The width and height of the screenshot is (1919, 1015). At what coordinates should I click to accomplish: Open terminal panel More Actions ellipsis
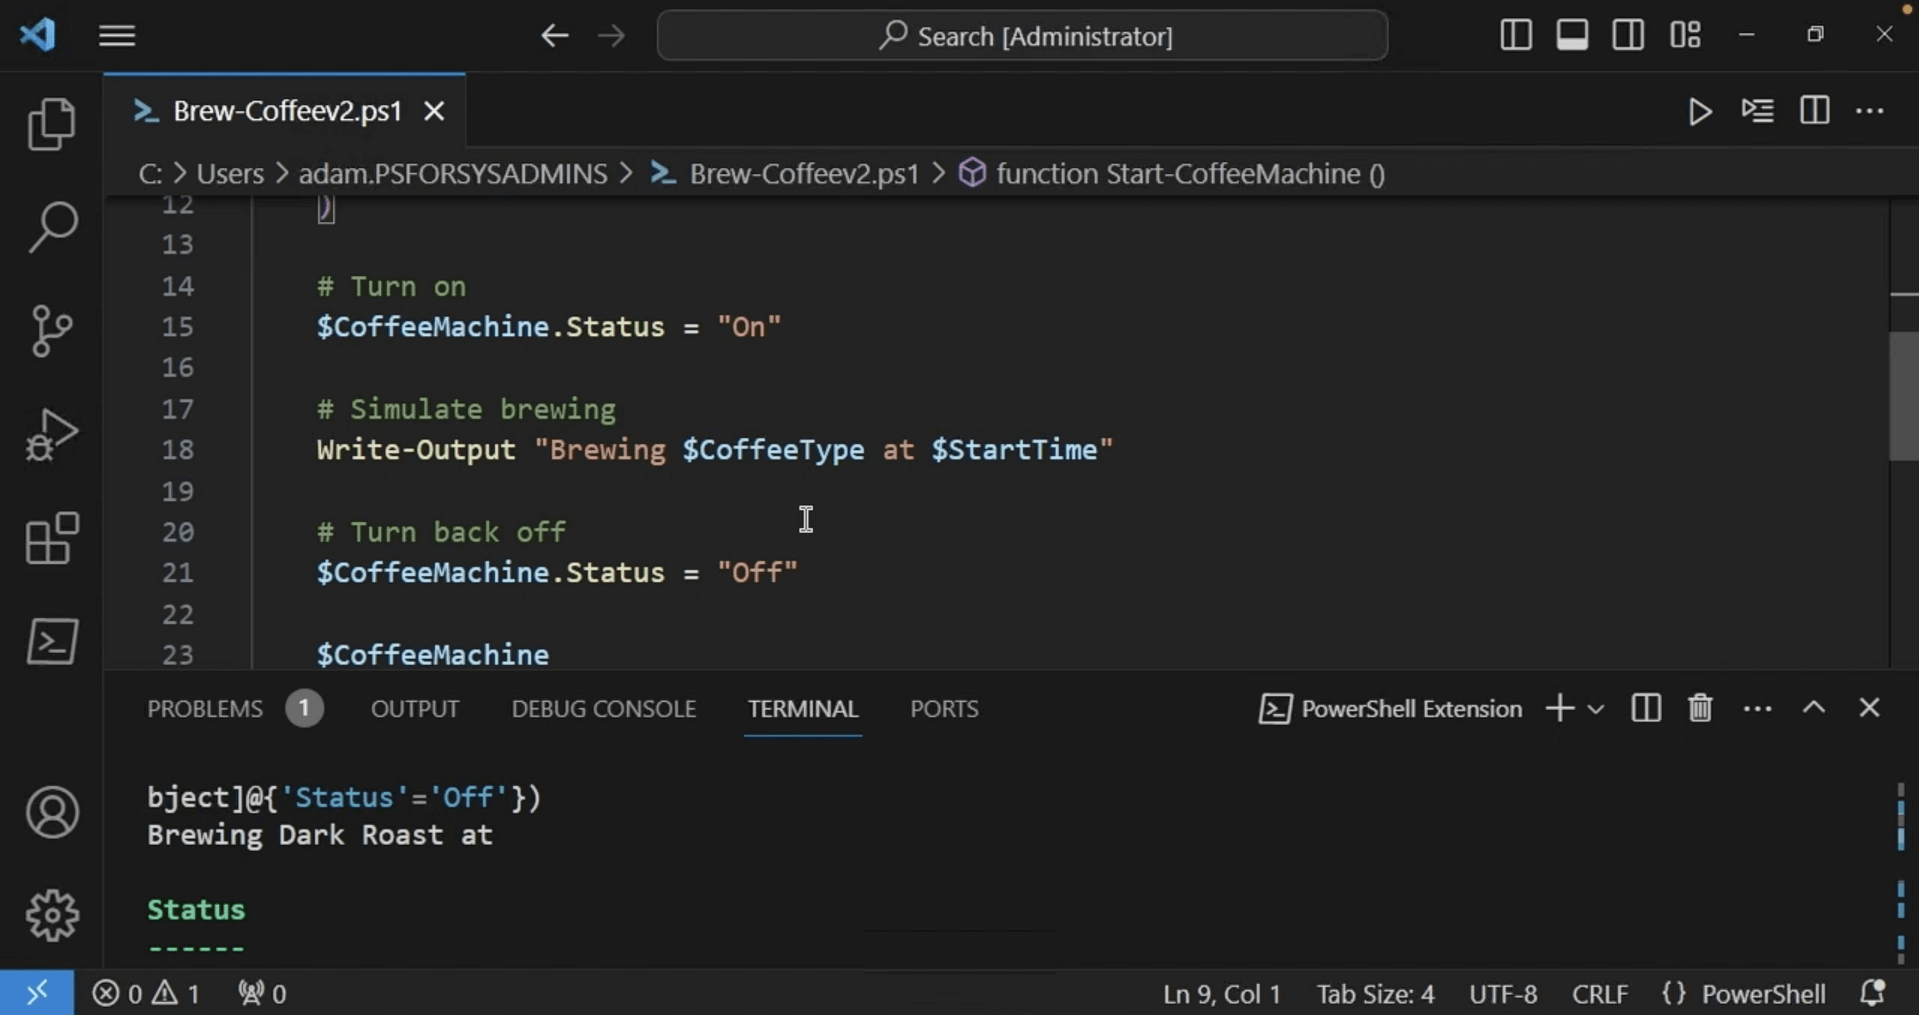point(1757,709)
